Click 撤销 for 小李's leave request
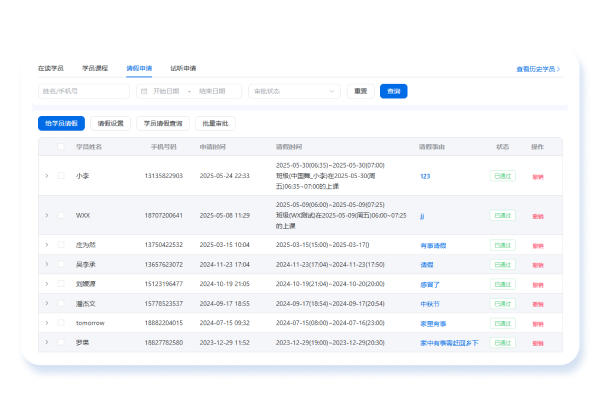 coord(538,176)
